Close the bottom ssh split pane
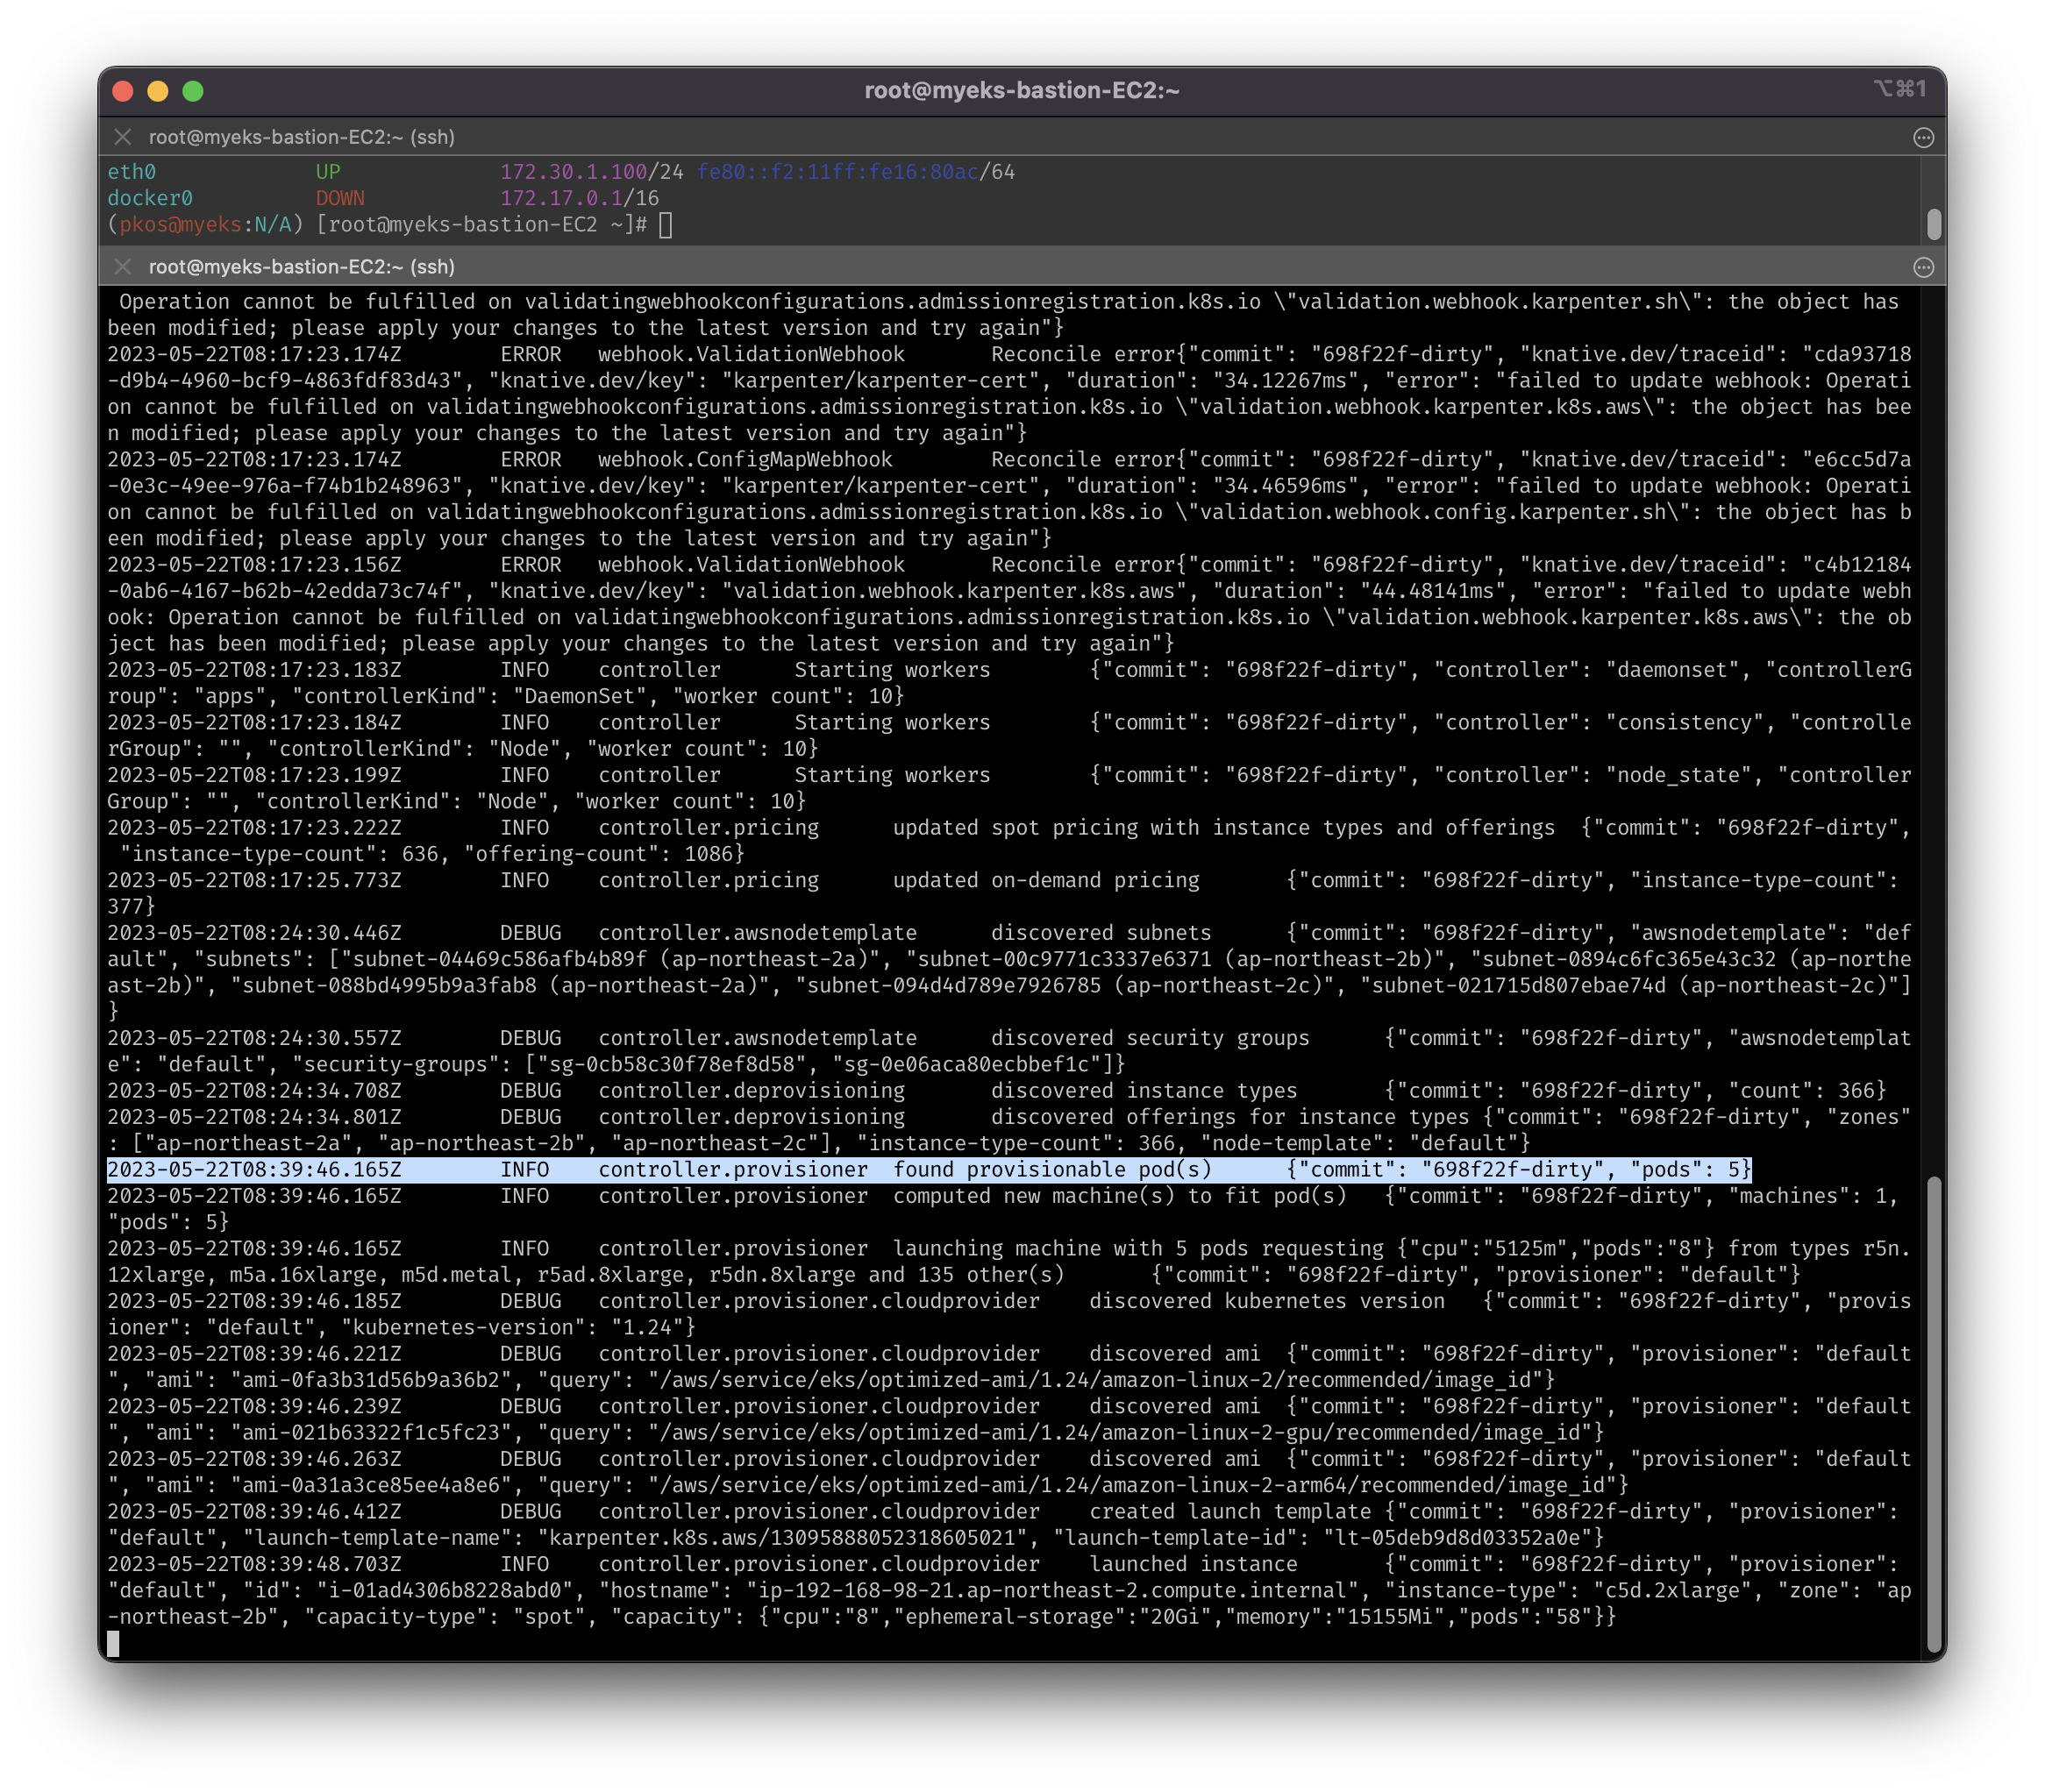Image resolution: width=2045 pixels, height=1792 pixels. (123, 267)
